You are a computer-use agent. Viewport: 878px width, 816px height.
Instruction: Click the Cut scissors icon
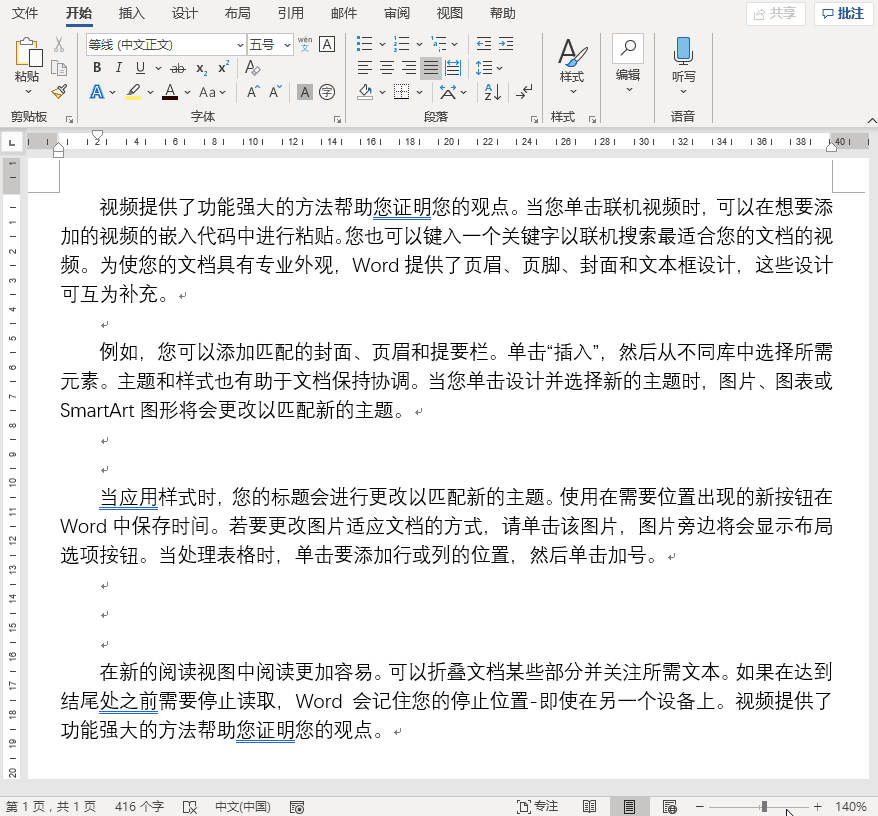pos(59,45)
